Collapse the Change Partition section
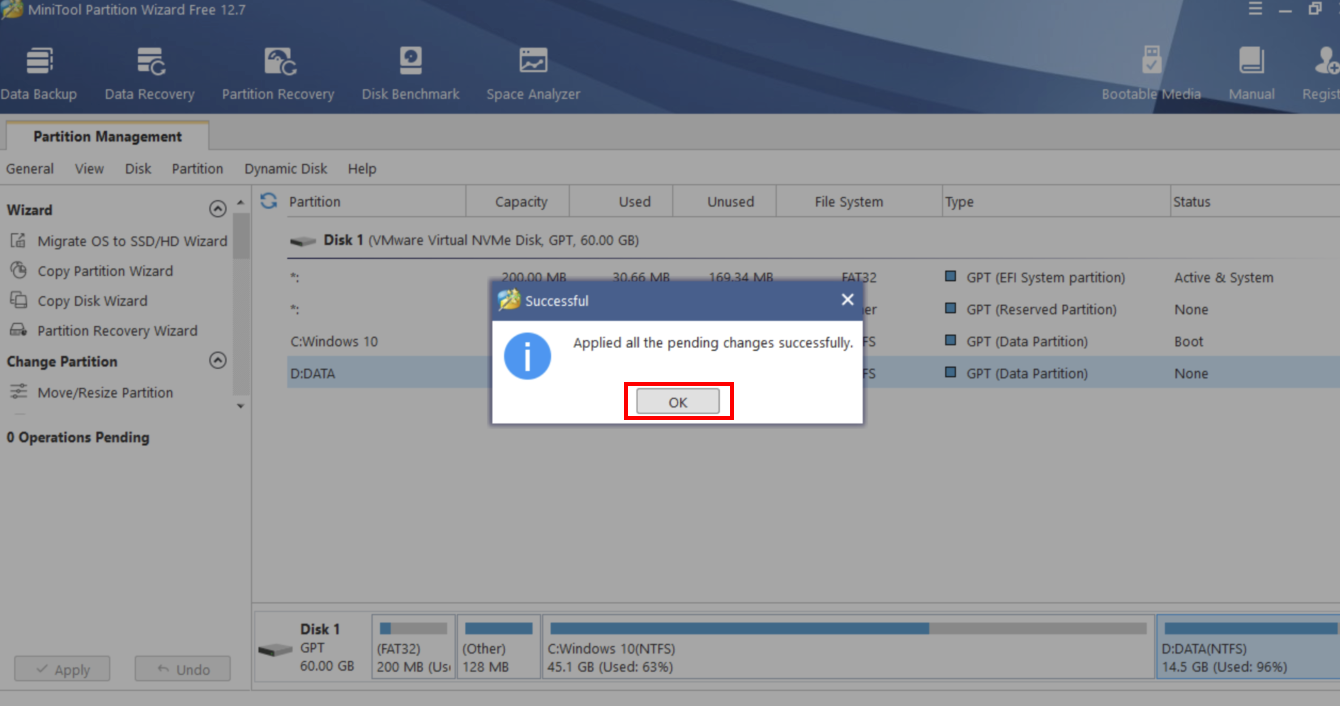The height and width of the screenshot is (706, 1340). pos(218,361)
